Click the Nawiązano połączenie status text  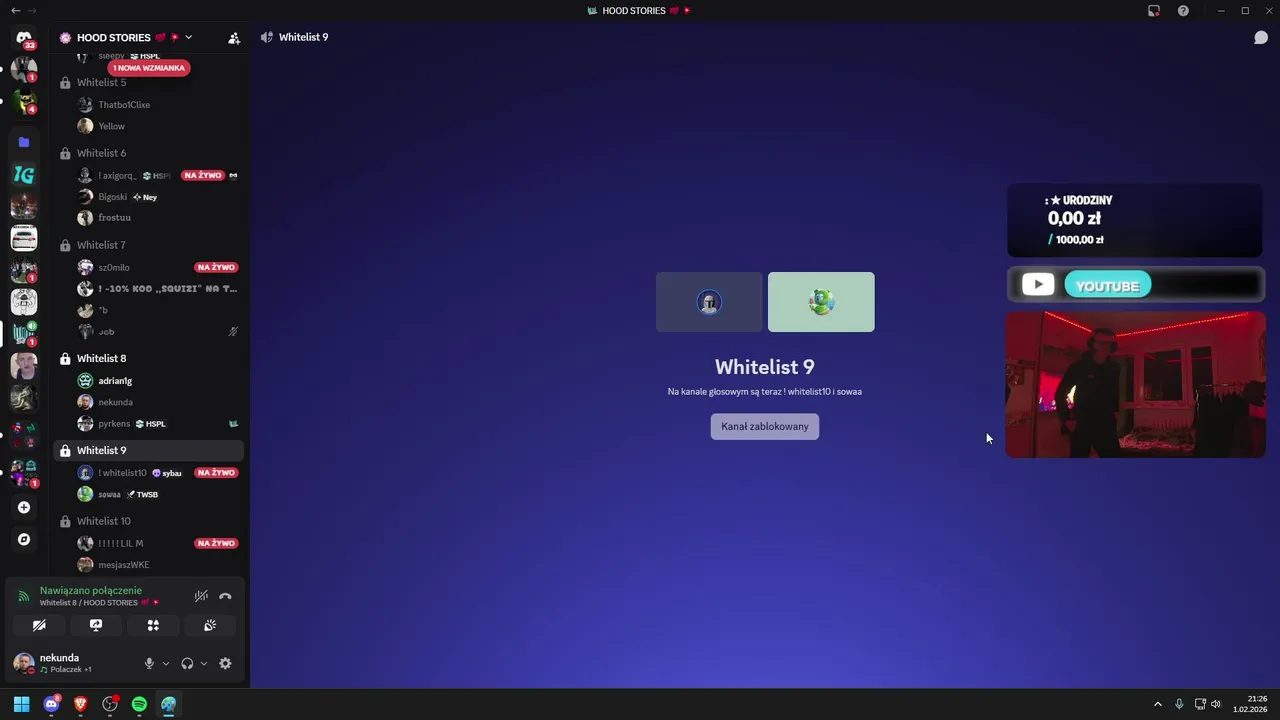point(91,591)
